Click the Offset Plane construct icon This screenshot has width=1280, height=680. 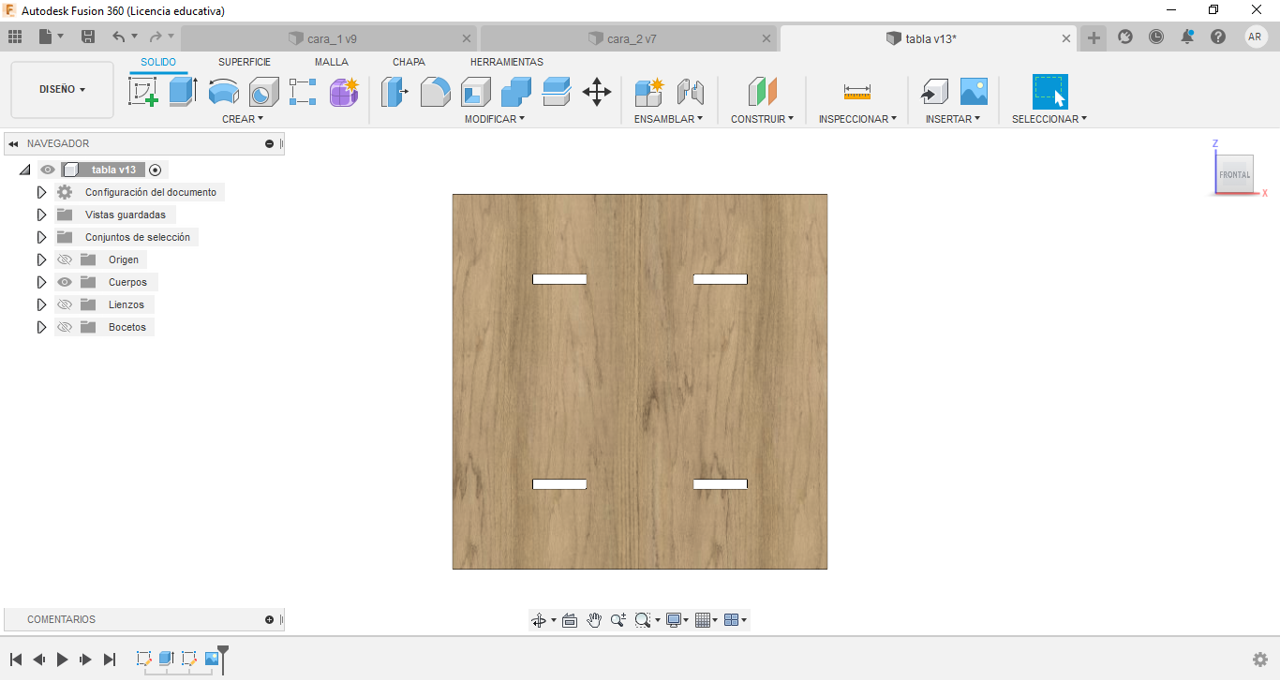click(x=762, y=92)
